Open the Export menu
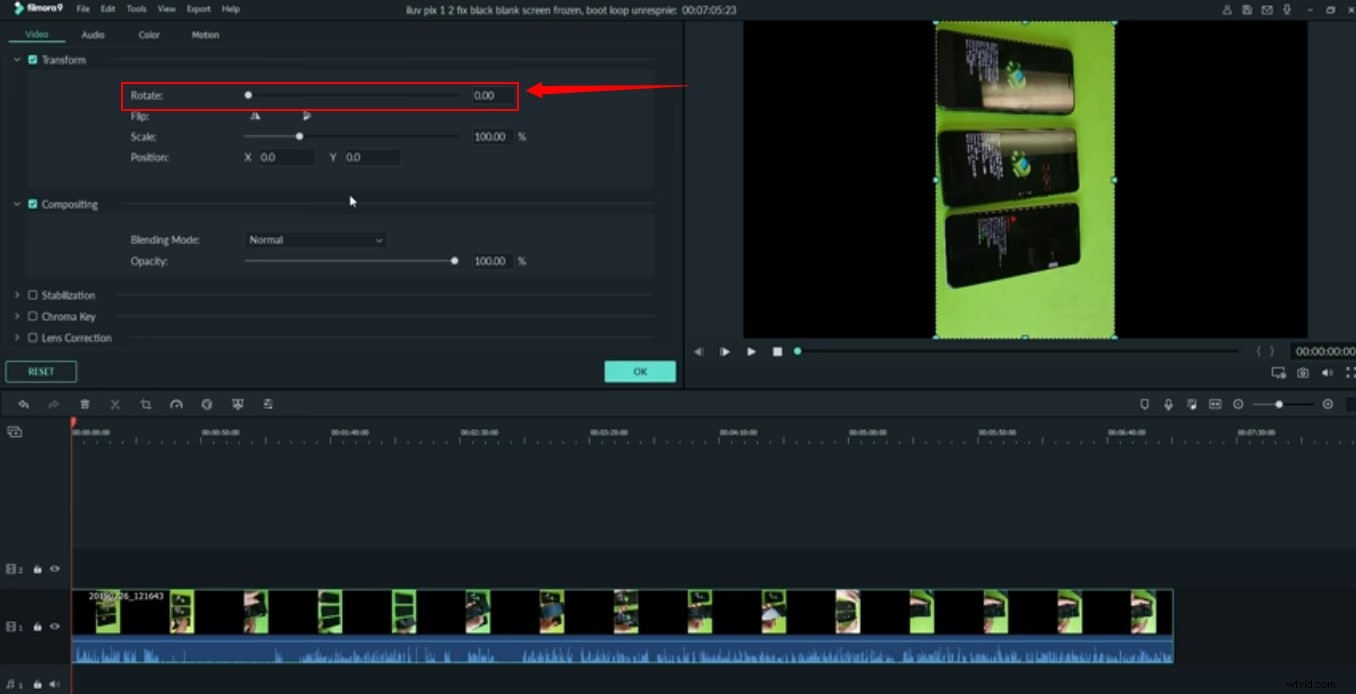 (198, 8)
